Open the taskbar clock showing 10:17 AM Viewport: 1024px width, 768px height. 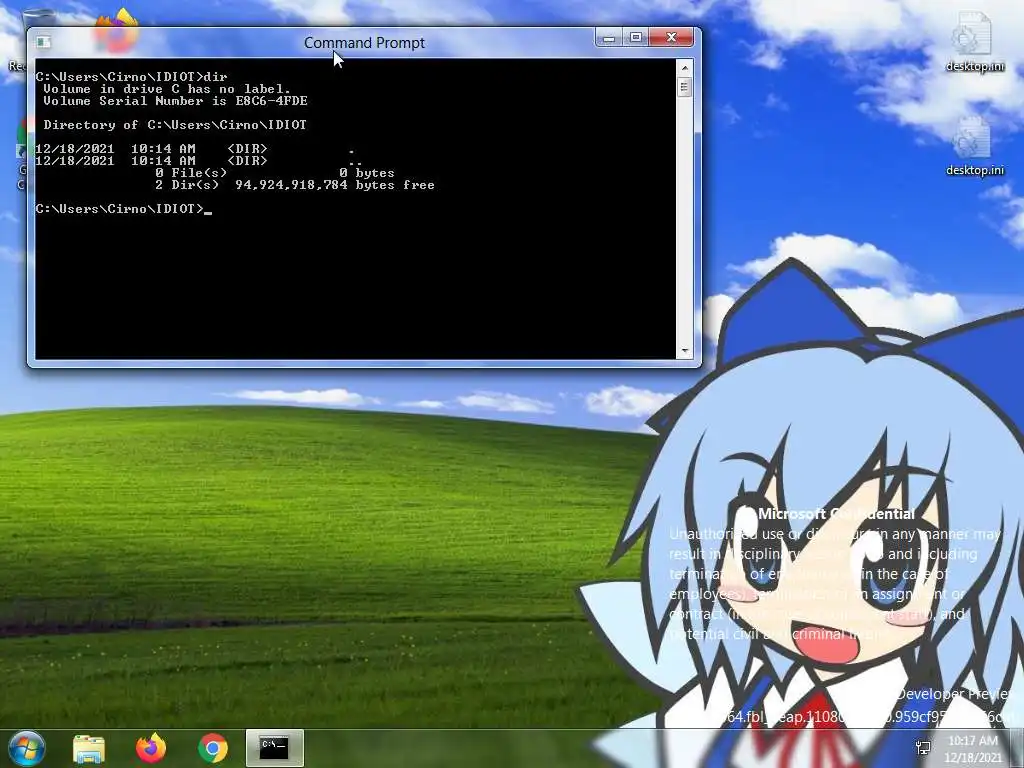[x=972, y=749]
